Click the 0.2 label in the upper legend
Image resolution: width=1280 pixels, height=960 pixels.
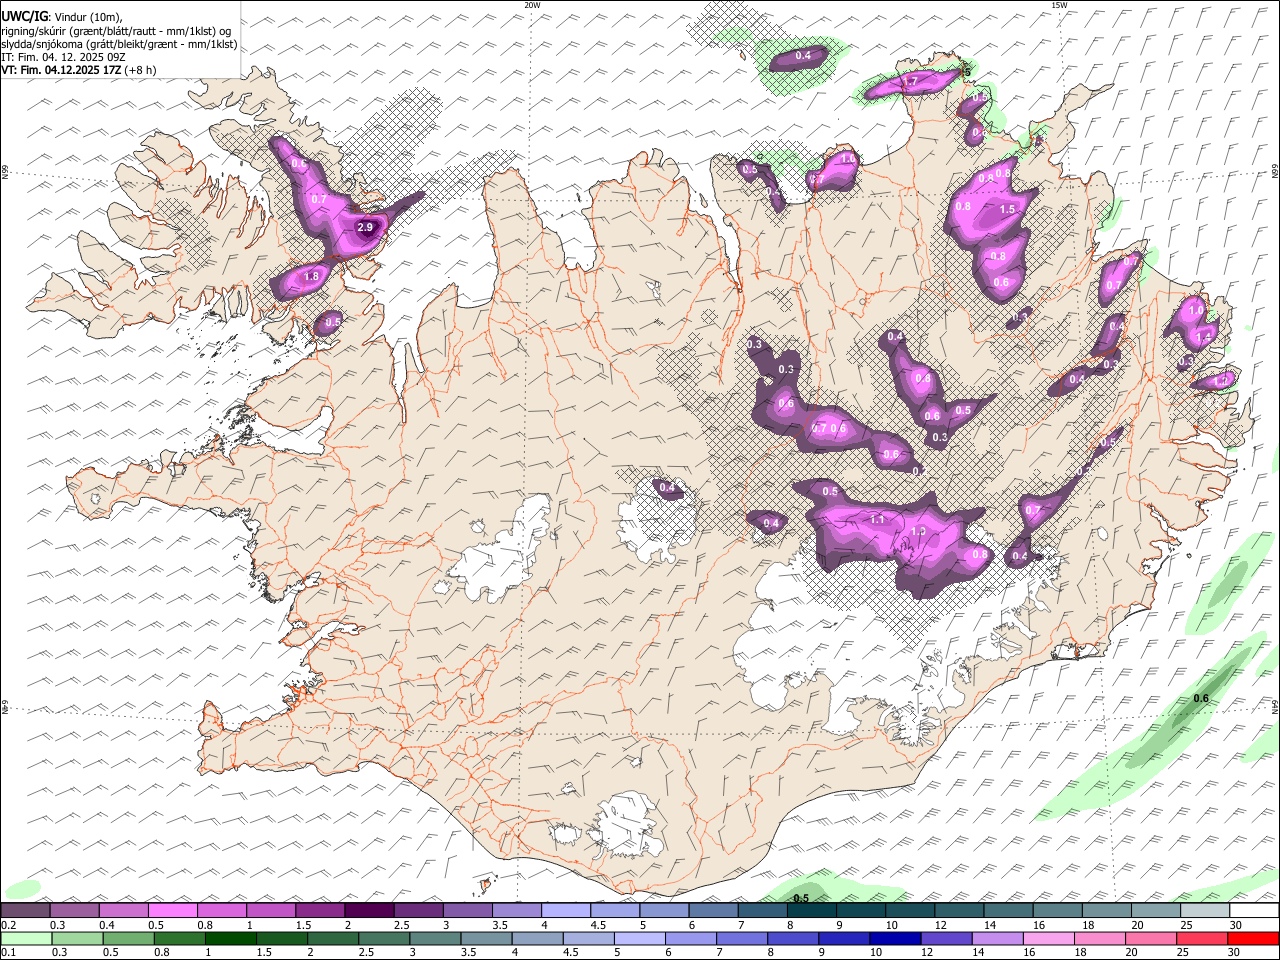10,925
